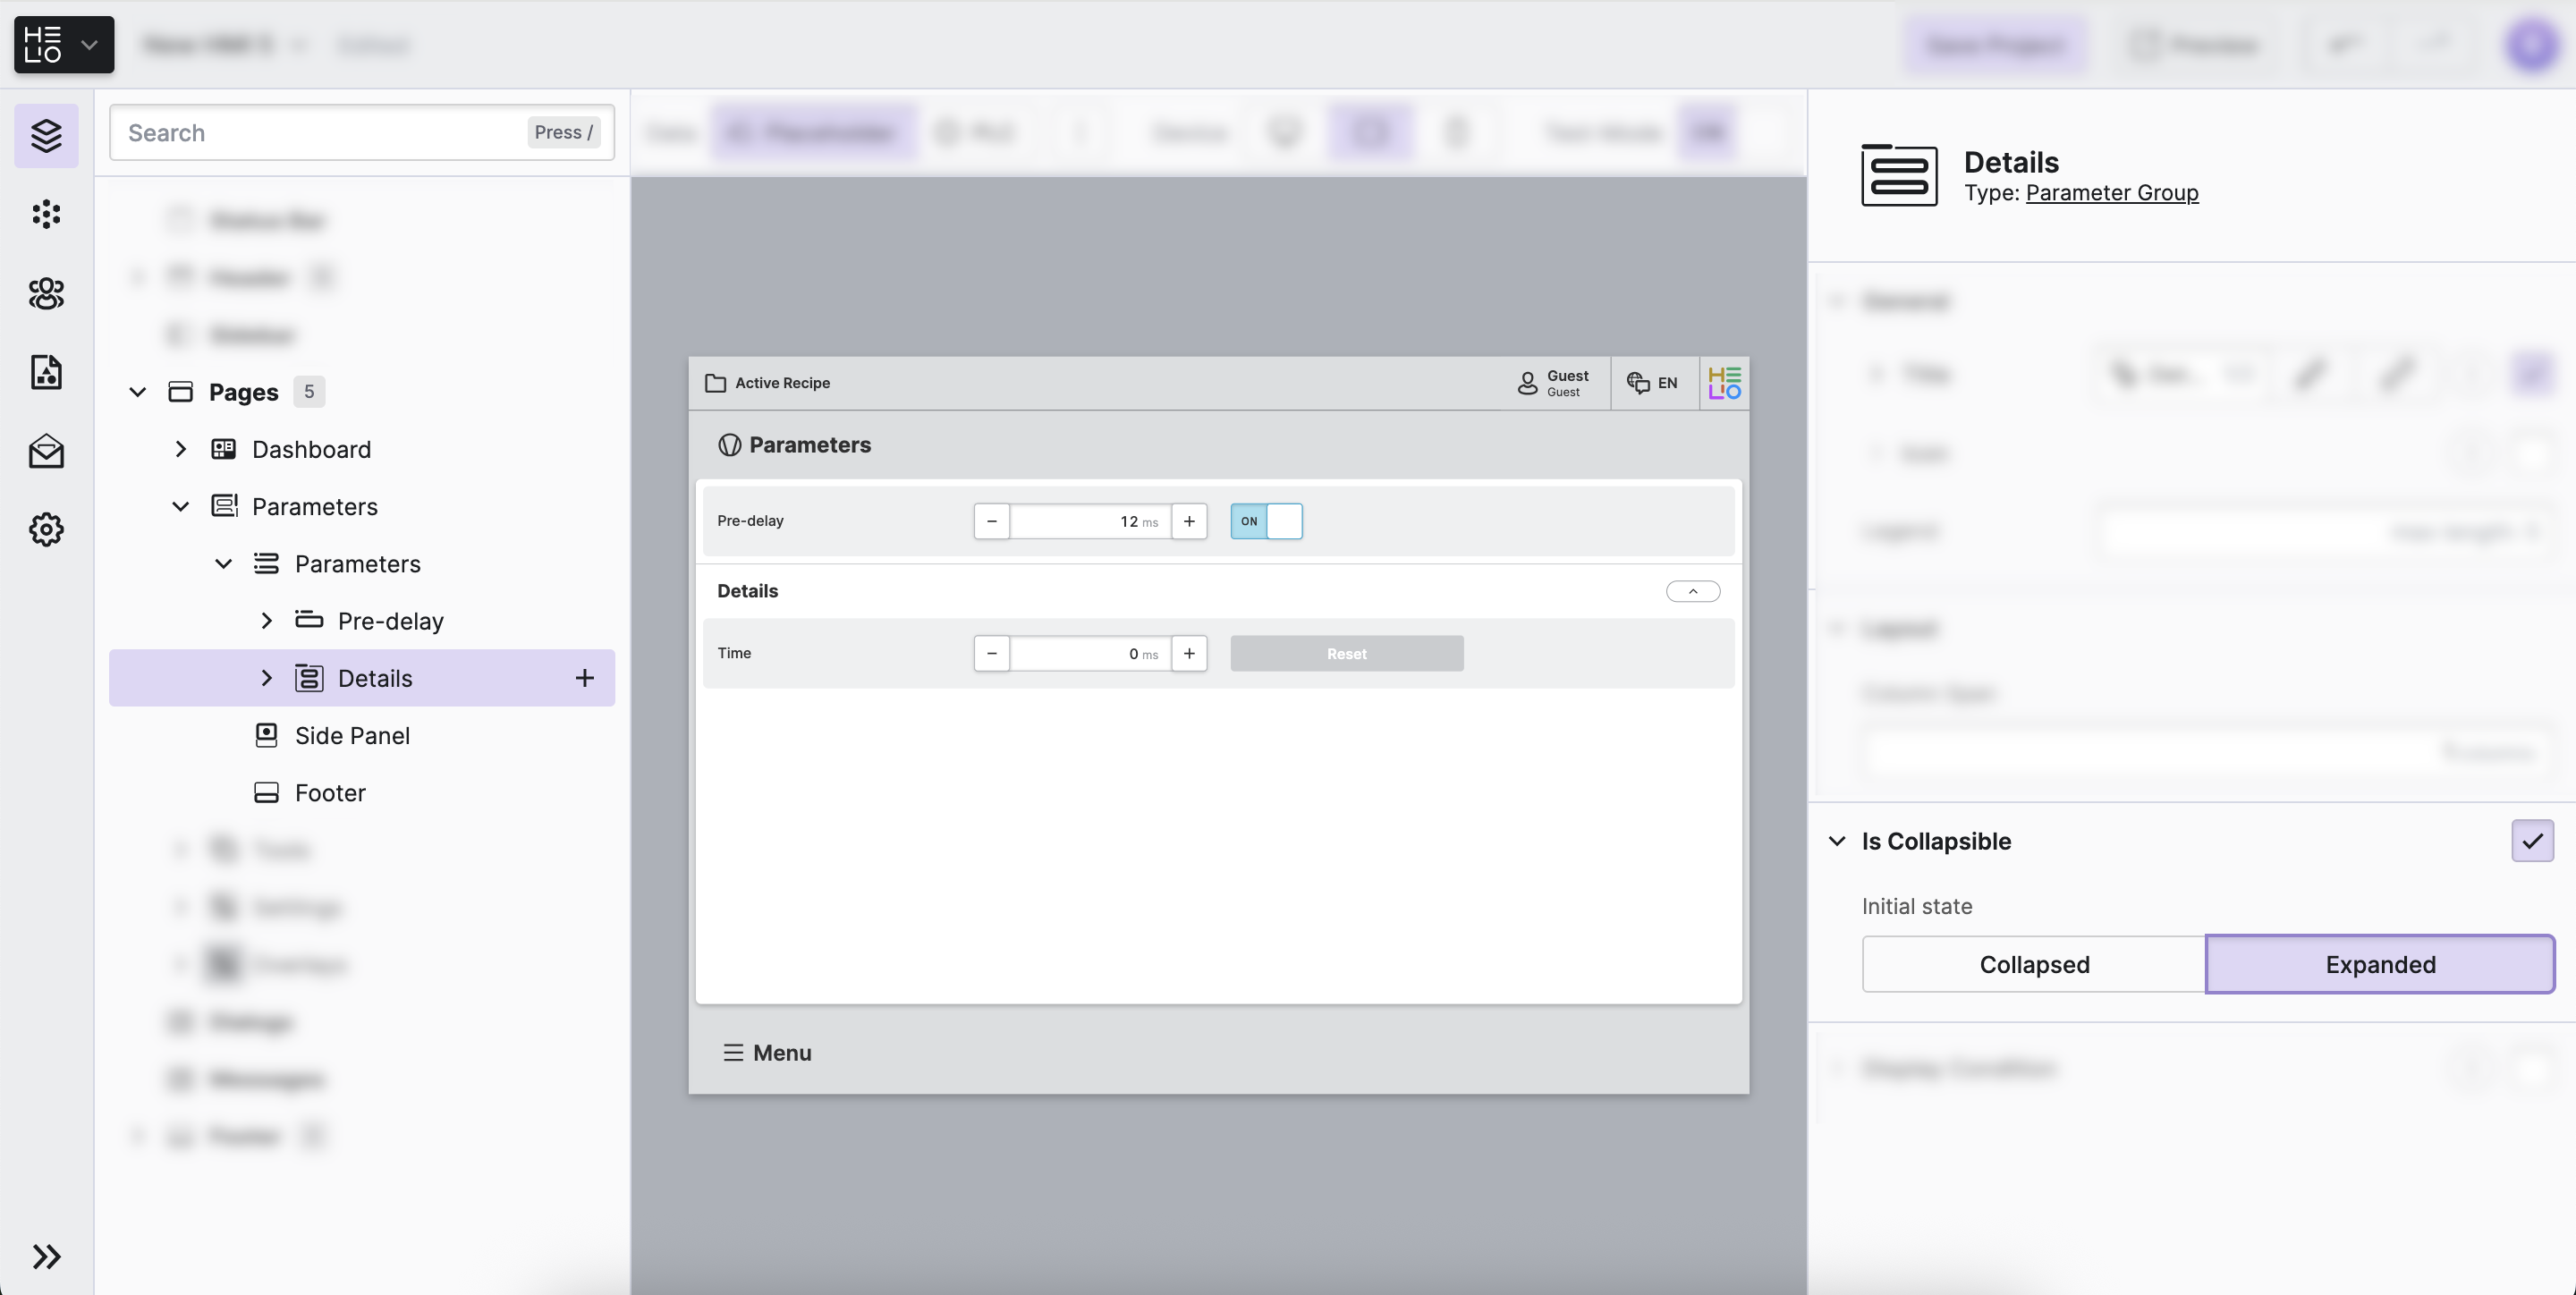Screen dimensions: 2576x1295
Task: Click the settings gear in sidebar
Action: 46,529
